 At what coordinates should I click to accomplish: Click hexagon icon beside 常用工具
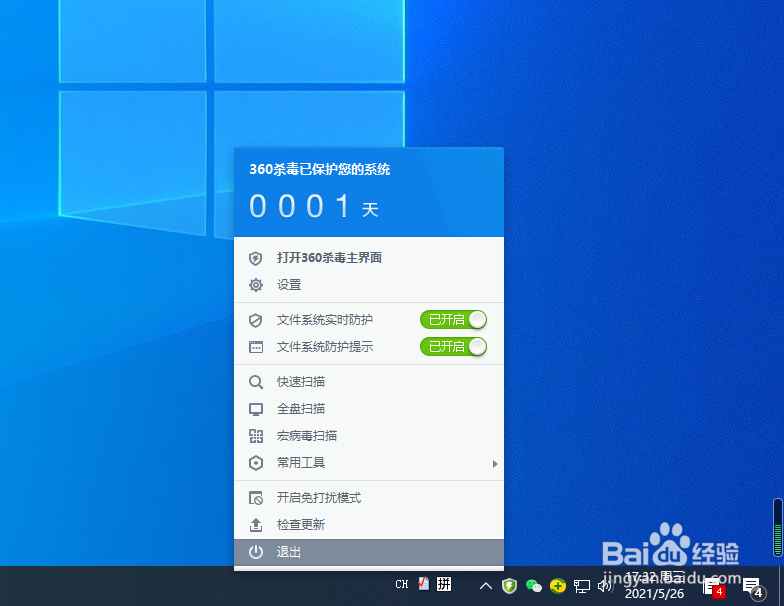[256, 463]
